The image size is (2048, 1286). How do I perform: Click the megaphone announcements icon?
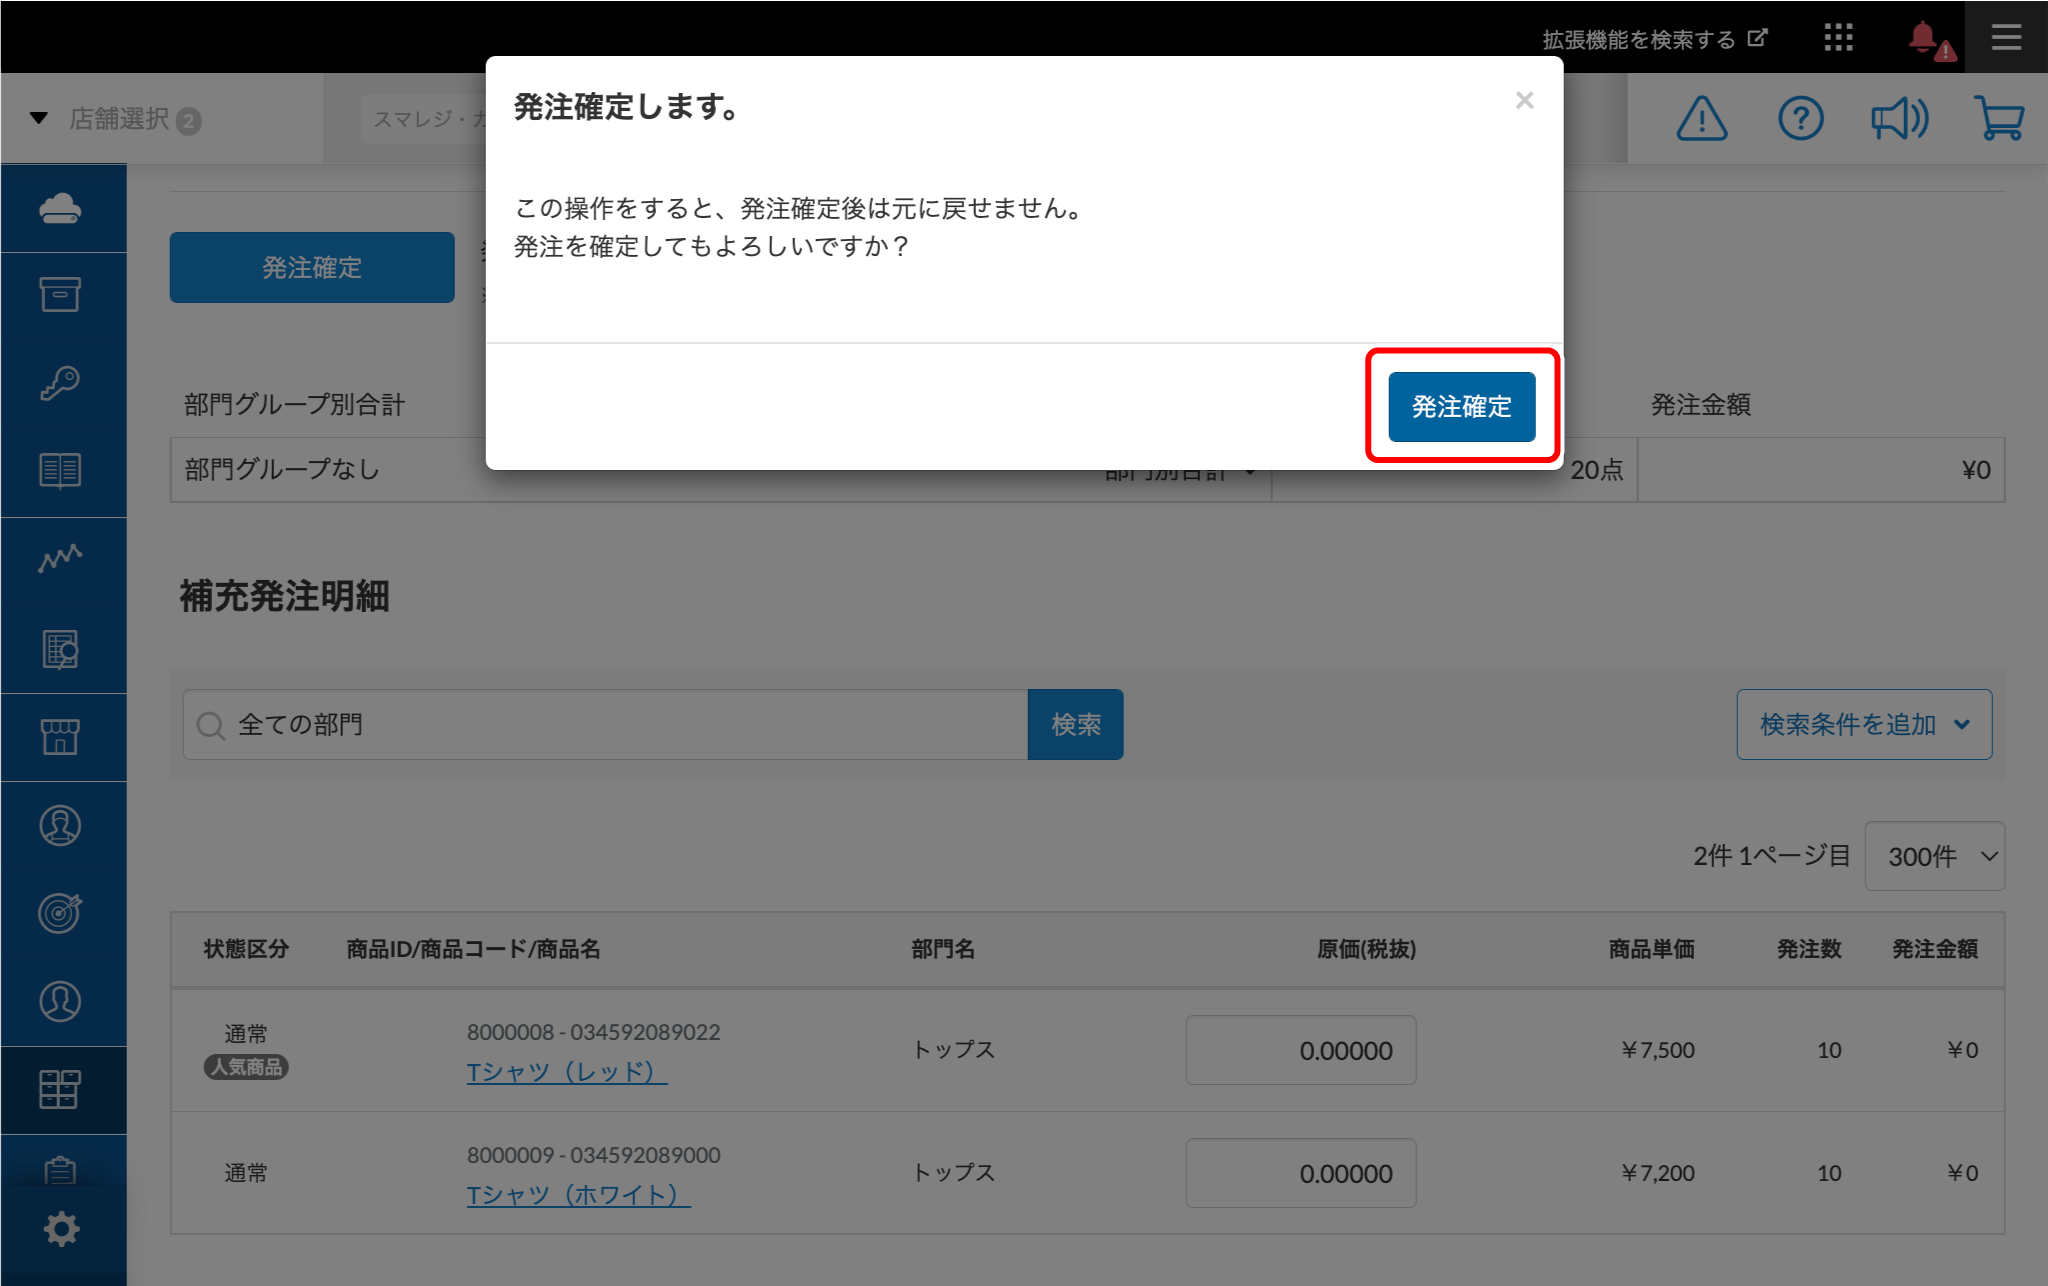(1898, 119)
